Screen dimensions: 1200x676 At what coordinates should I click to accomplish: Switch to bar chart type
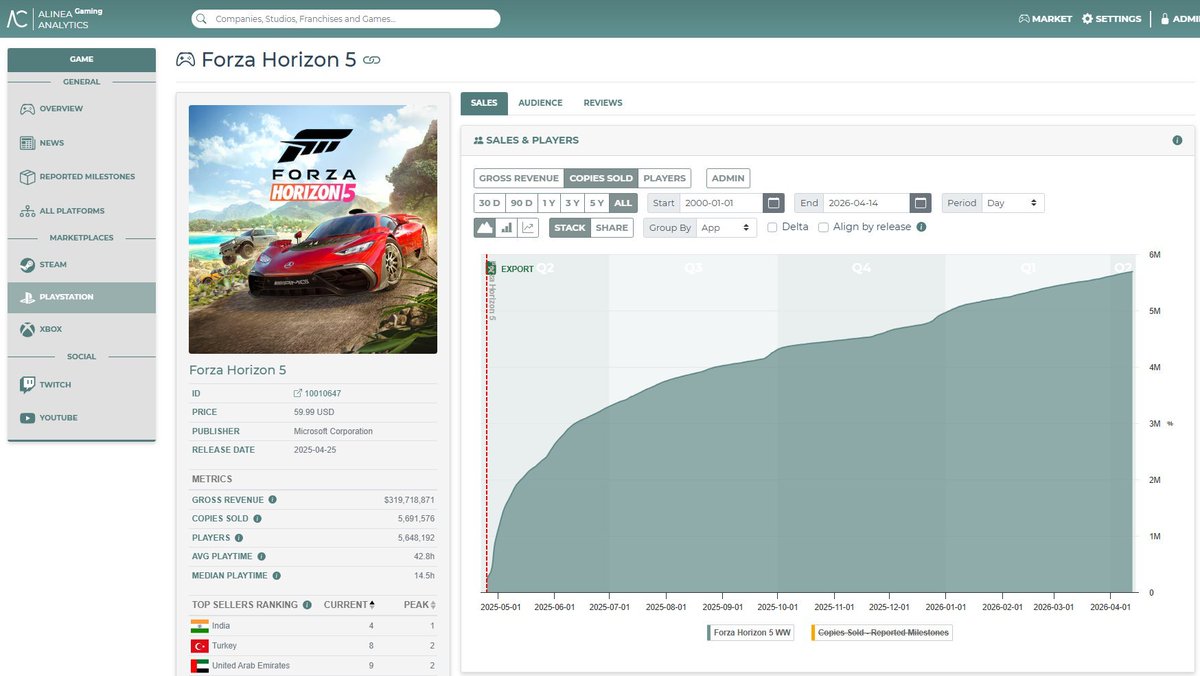click(x=507, y=228)
